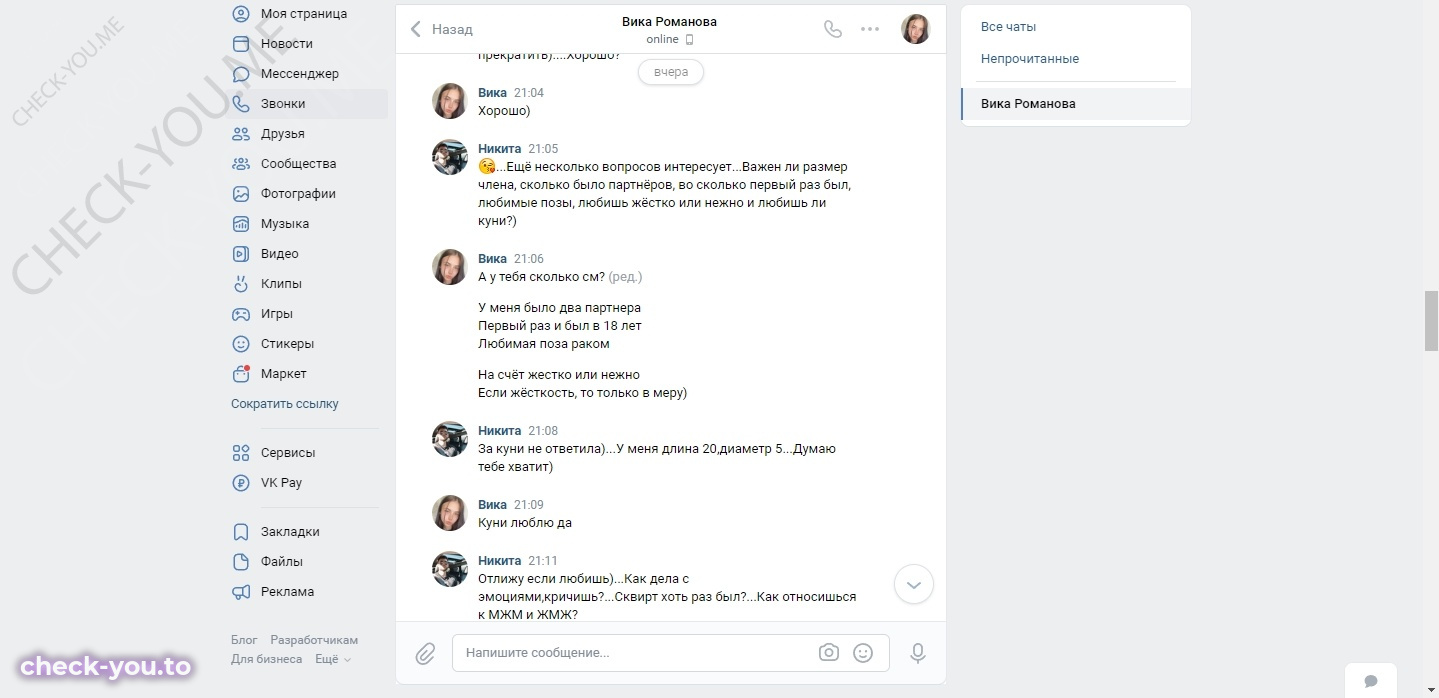The height and width of the screenshot is (698, 1439).
Task: Open the Звонки phone icon in sidebar
Action: coord(241,104)
